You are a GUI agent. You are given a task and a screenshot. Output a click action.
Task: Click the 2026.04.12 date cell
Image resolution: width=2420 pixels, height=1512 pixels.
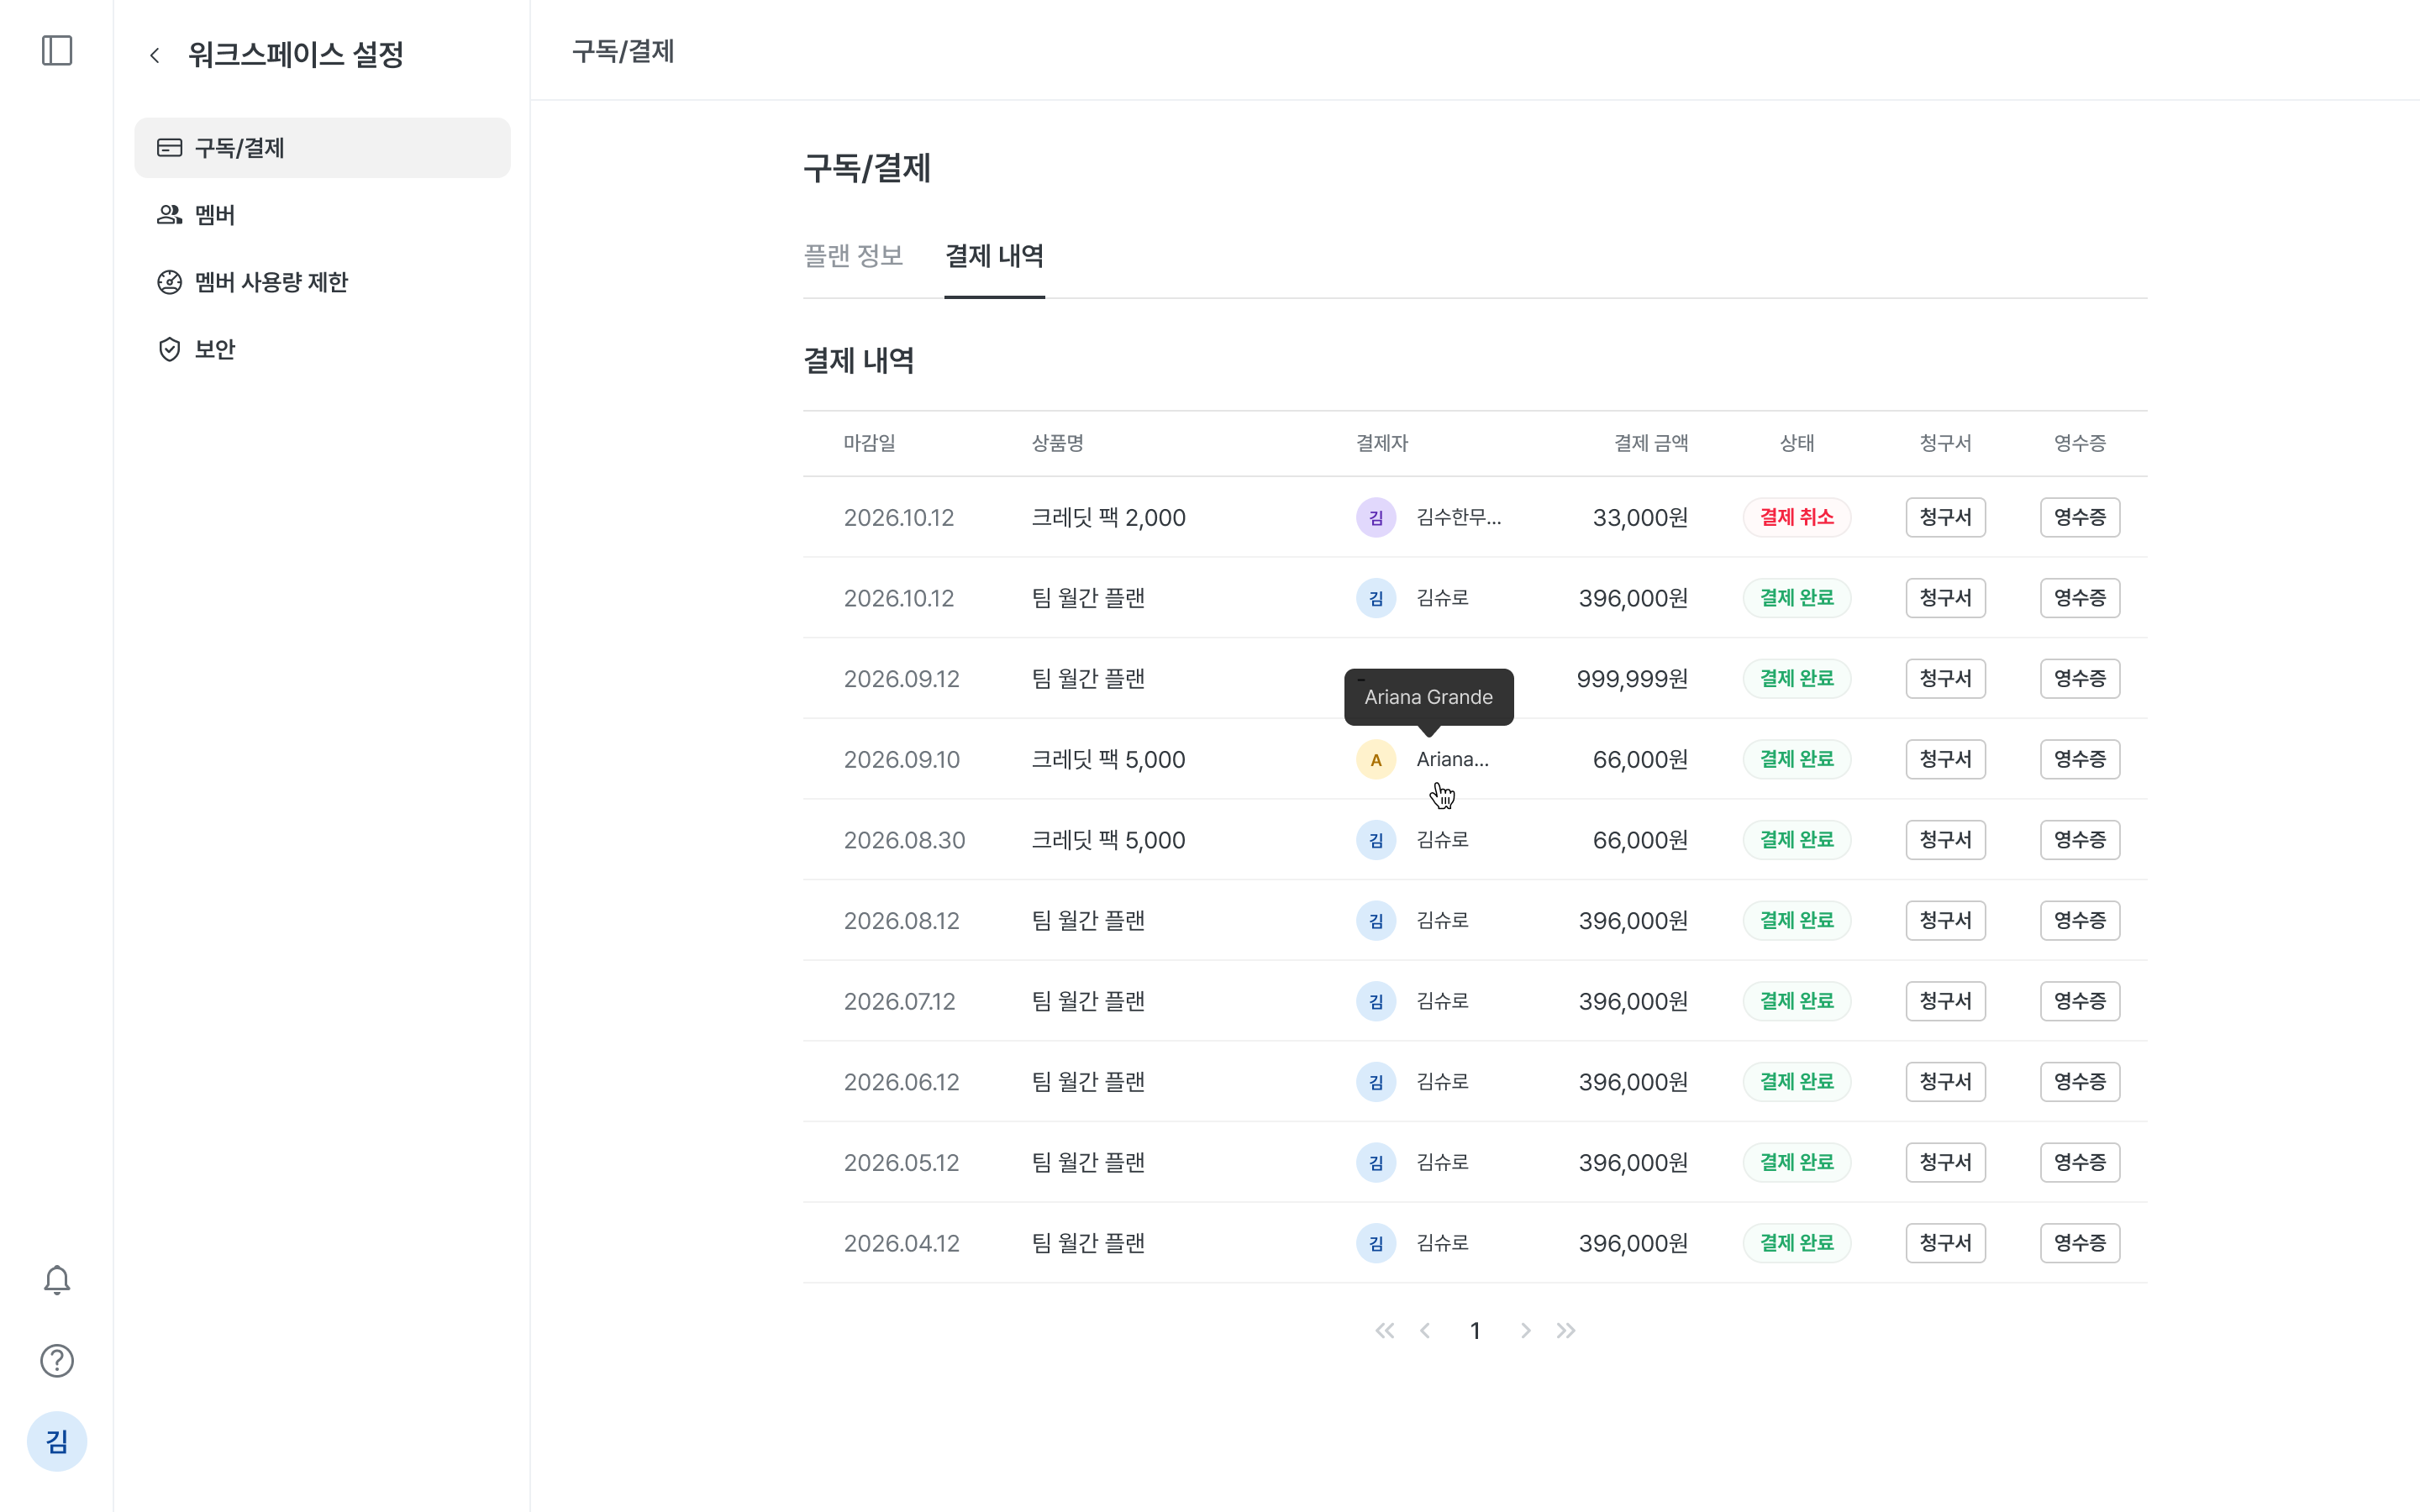[901, 1243]
